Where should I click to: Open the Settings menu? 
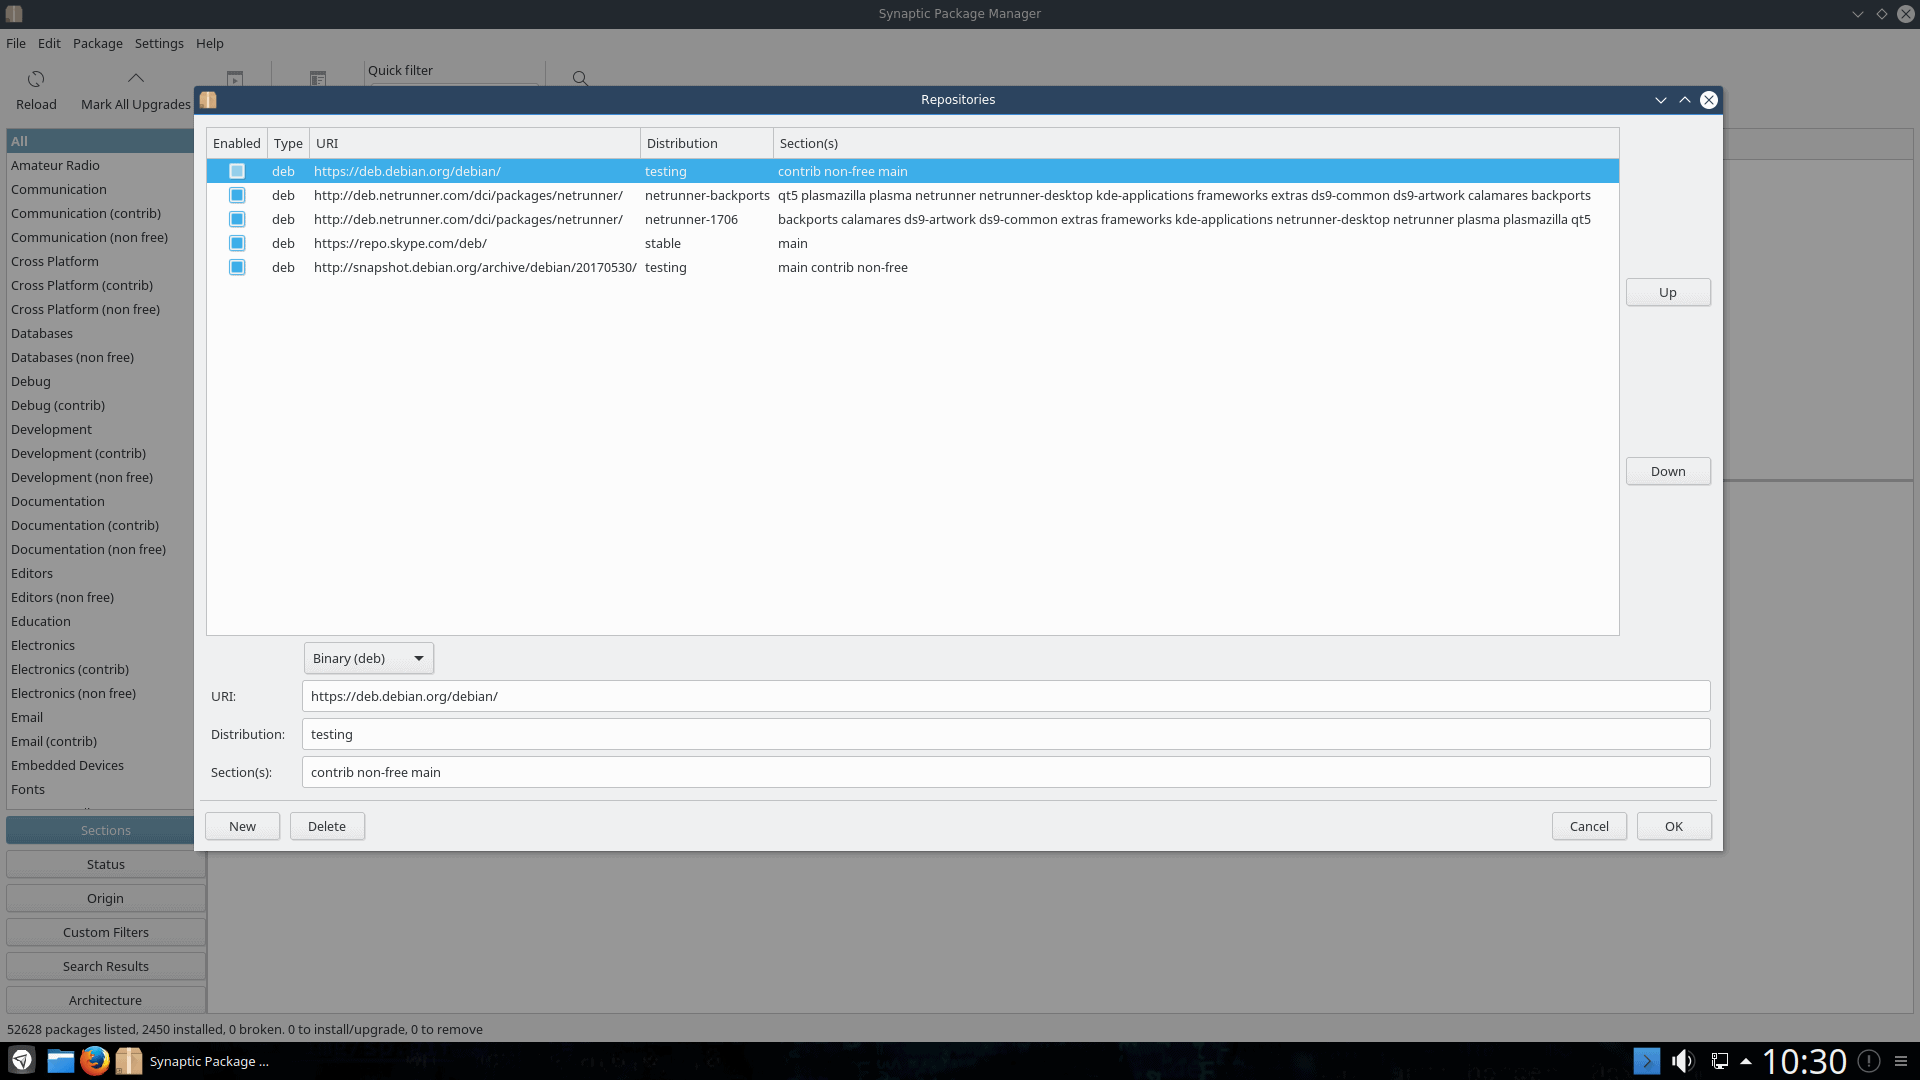(159, 43)
